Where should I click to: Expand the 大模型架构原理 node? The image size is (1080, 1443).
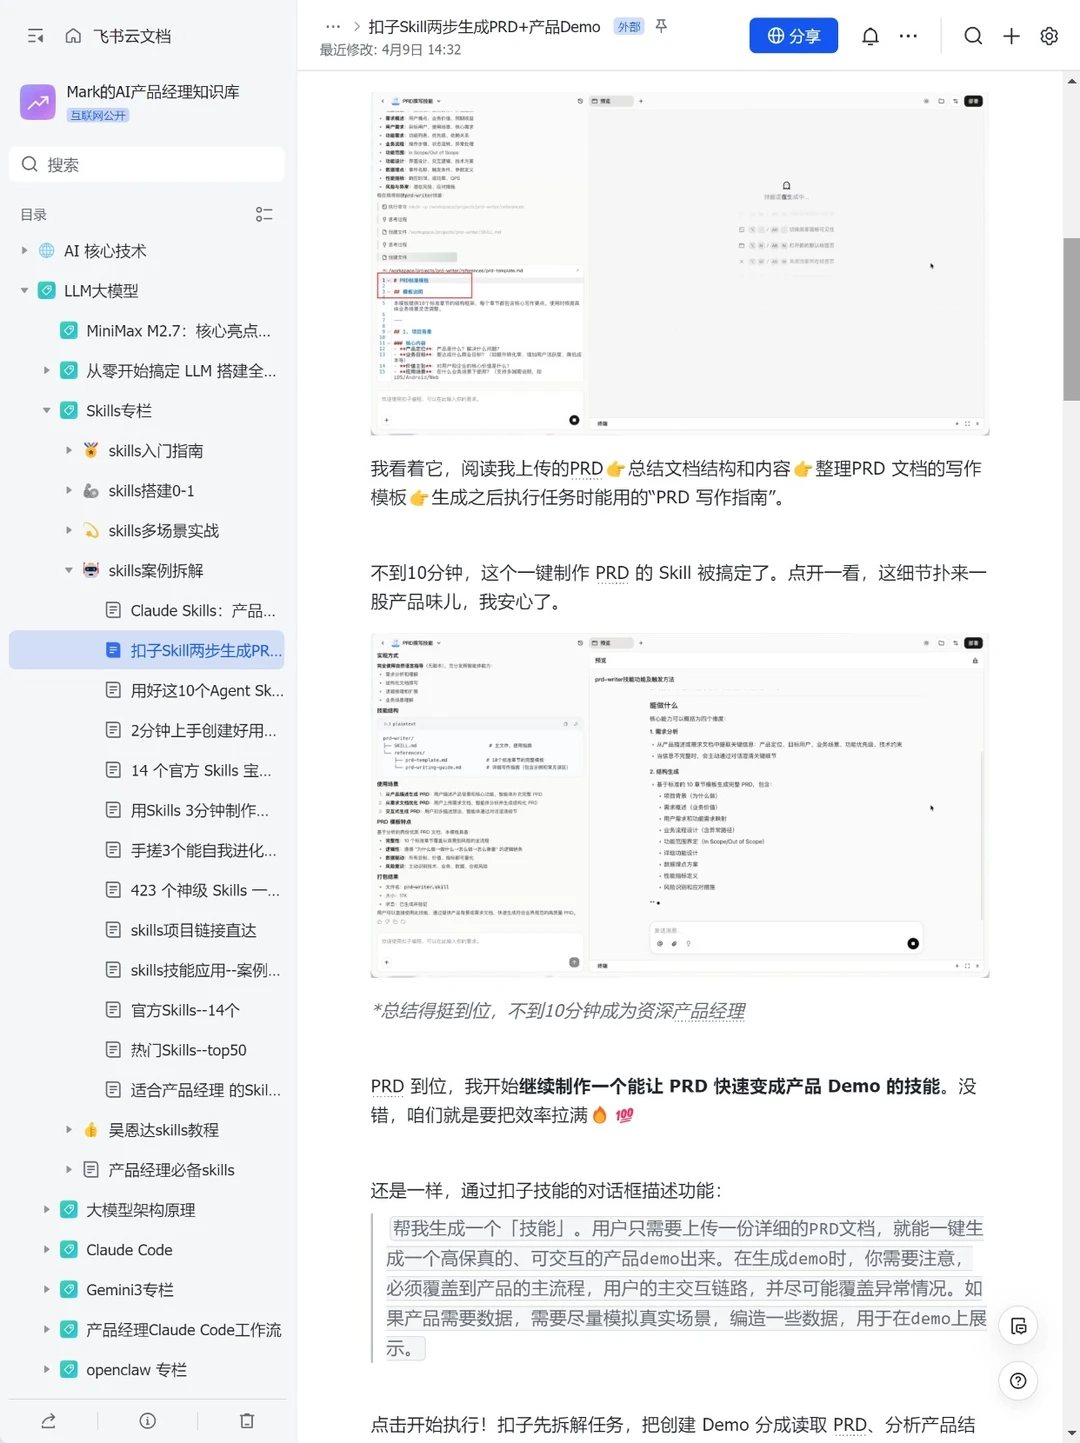click(46, 1210)
